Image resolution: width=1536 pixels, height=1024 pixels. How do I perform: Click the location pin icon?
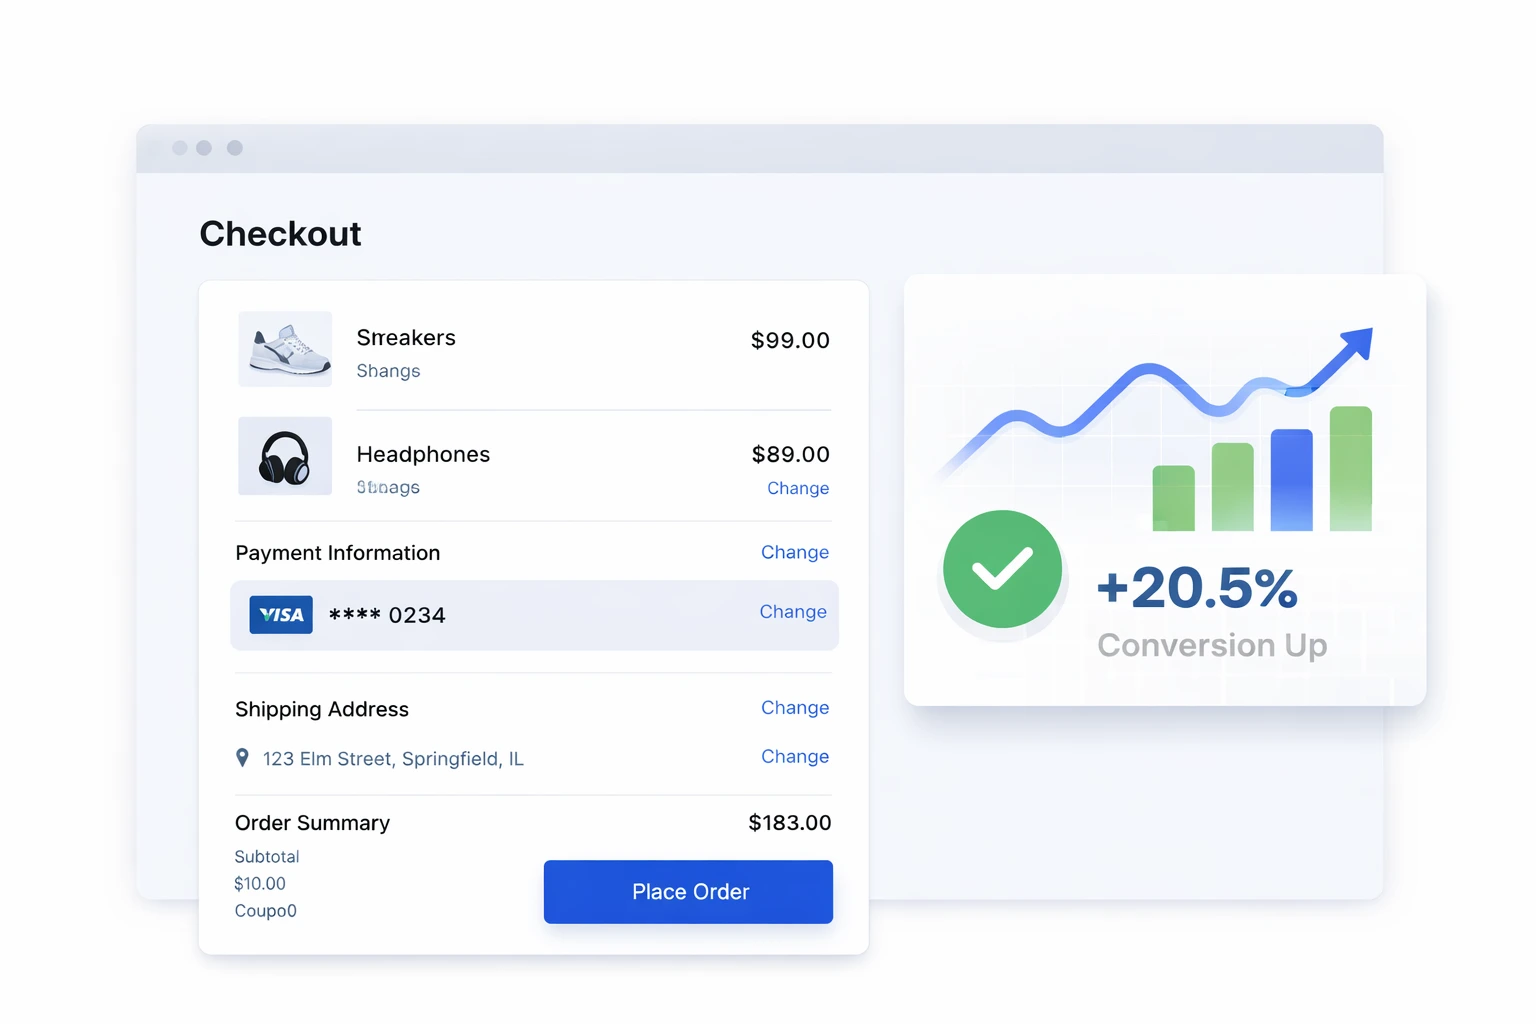point(242,758)
